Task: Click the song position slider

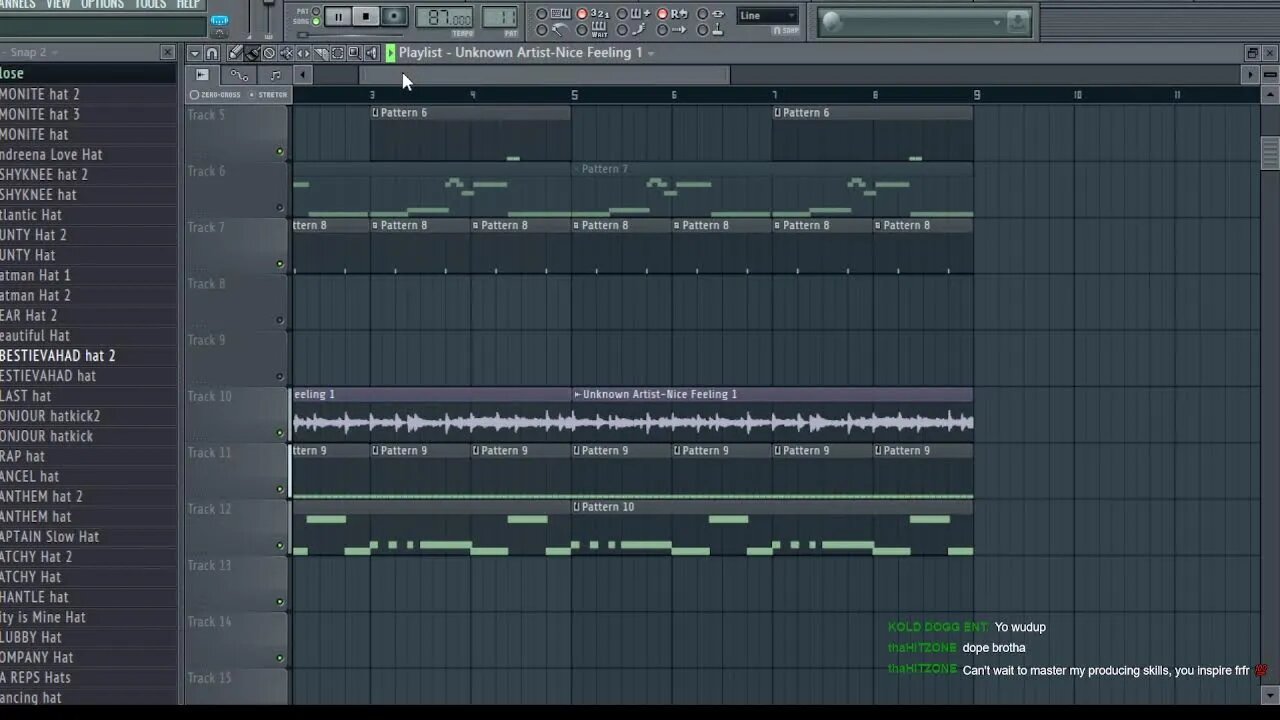Action: (350, 36)
